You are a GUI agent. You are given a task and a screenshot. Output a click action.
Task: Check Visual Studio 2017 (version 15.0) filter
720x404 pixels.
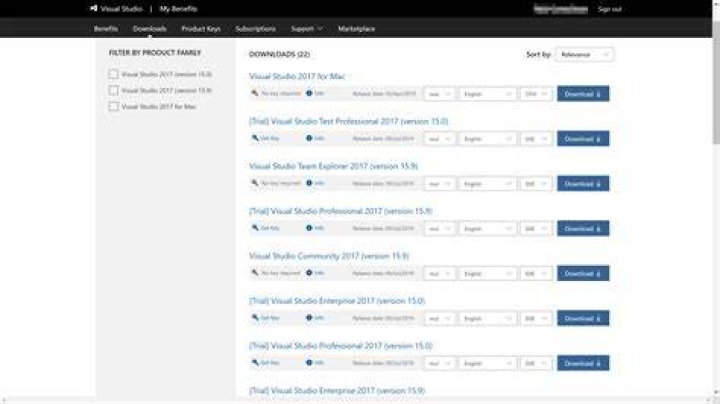(x=113, y=74)
